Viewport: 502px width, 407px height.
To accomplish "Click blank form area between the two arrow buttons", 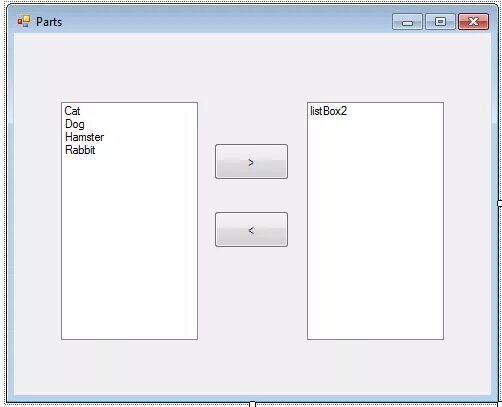I will point(251,196).
